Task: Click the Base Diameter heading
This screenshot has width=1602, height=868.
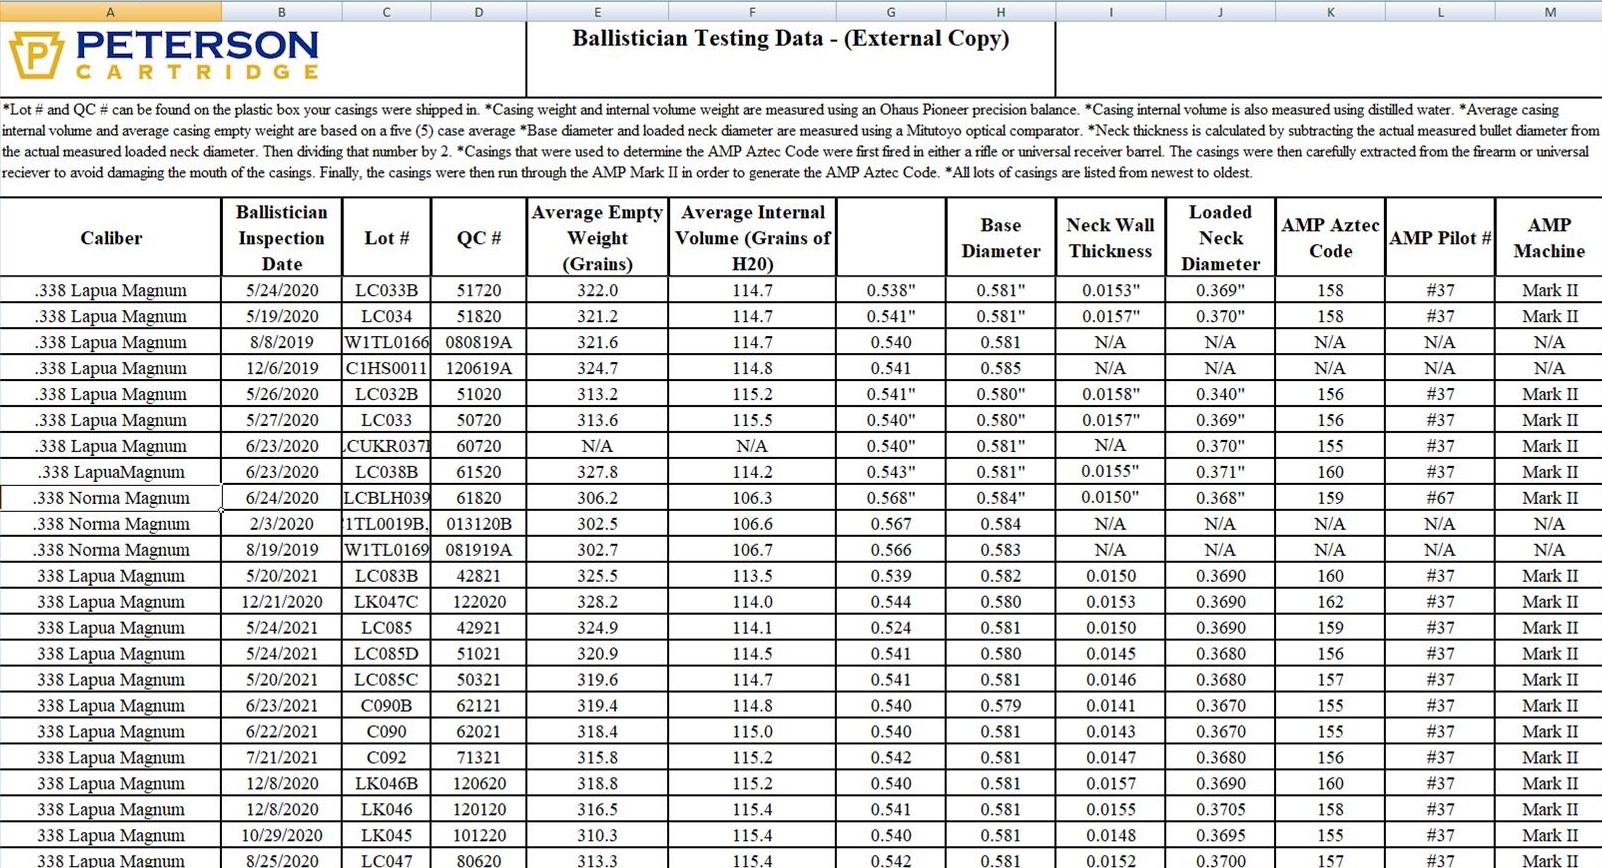Action: (1000, 238)
